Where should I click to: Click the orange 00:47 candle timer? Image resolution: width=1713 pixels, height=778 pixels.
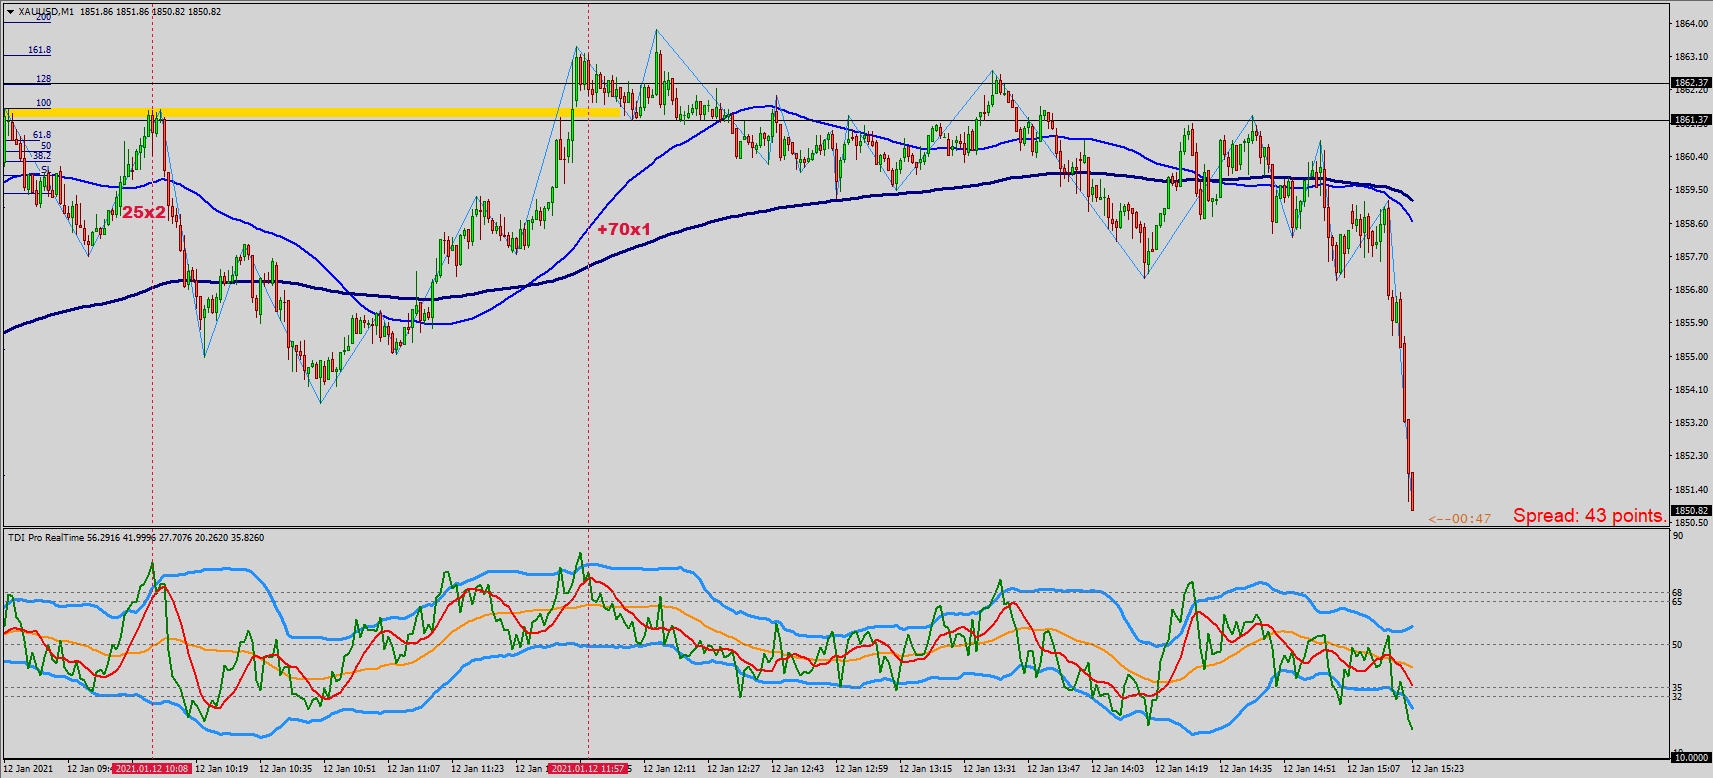pos(1460,519)
